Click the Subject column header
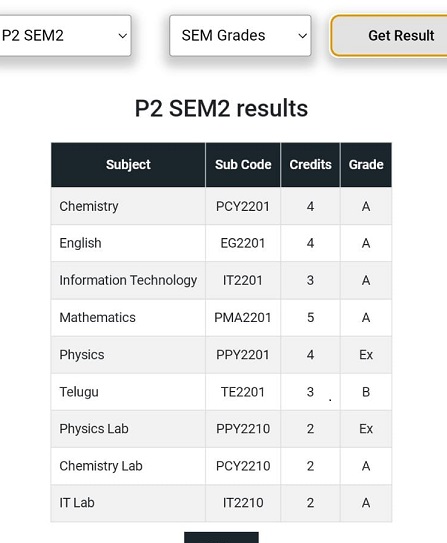Viewport: 447px width, 543px height. [128, 165]
